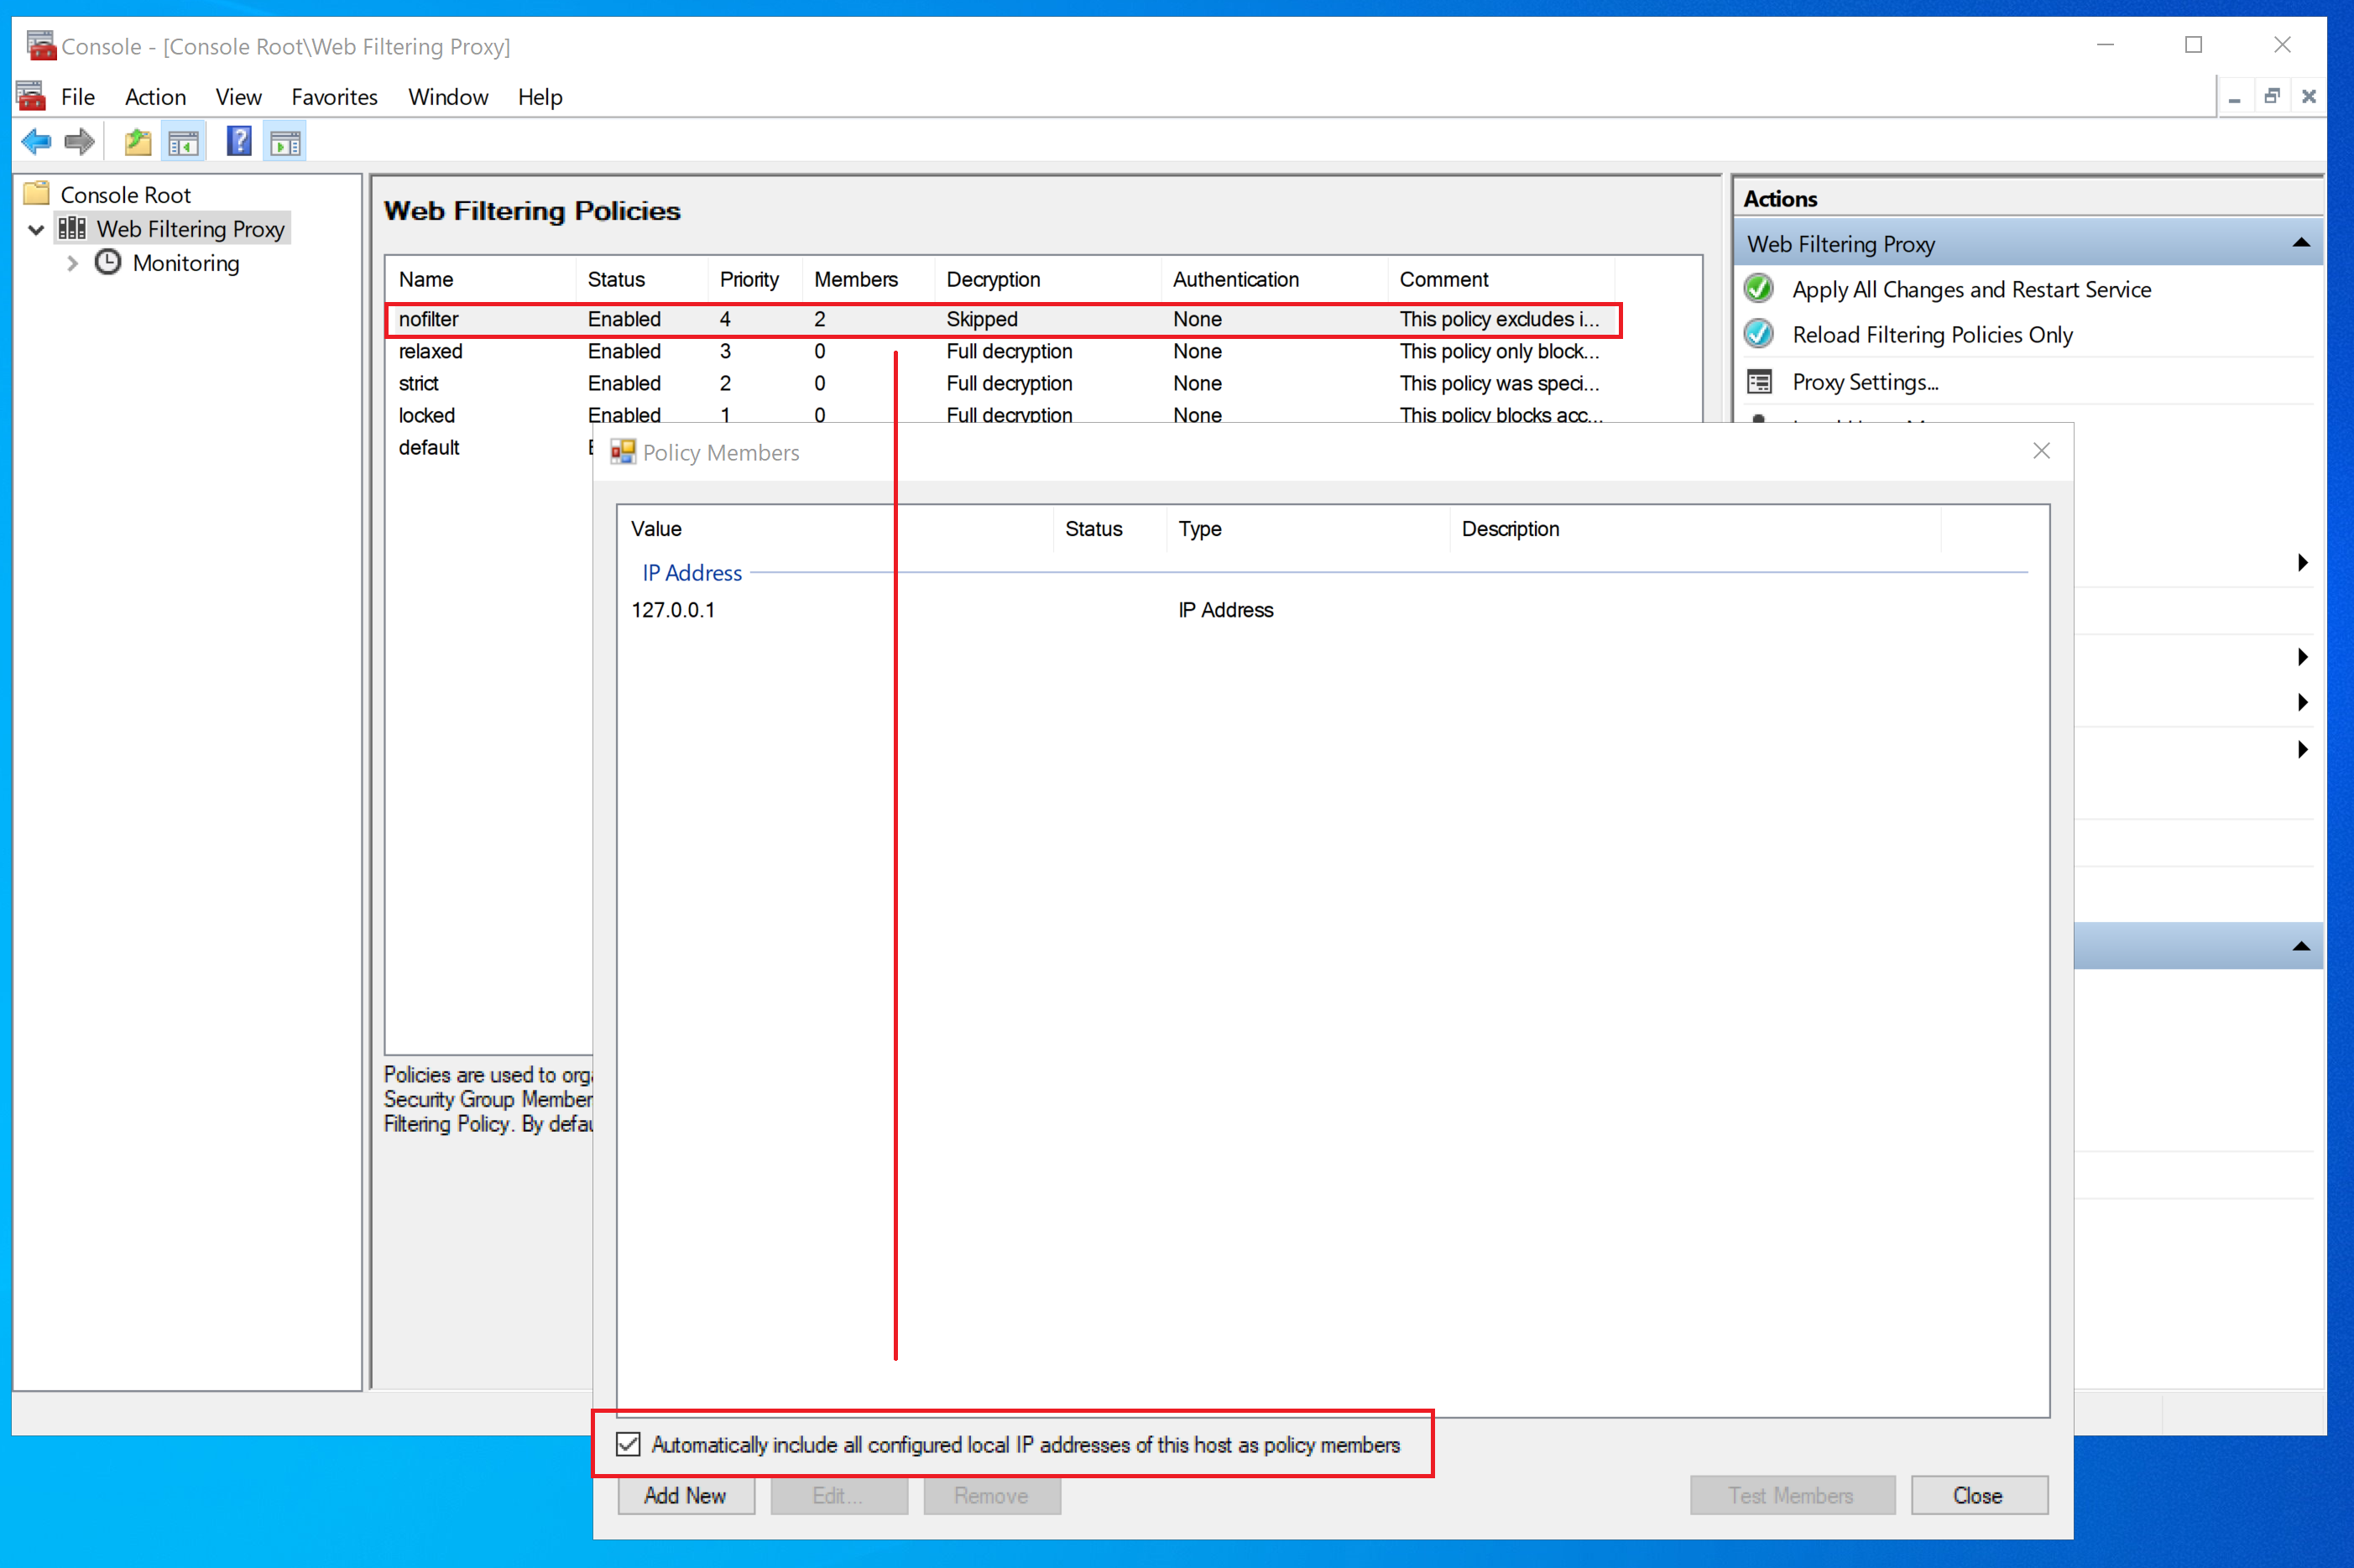Screen dimensions: 2354x1568
Task: Open the Favorites menu
Action: click(334, 97)
